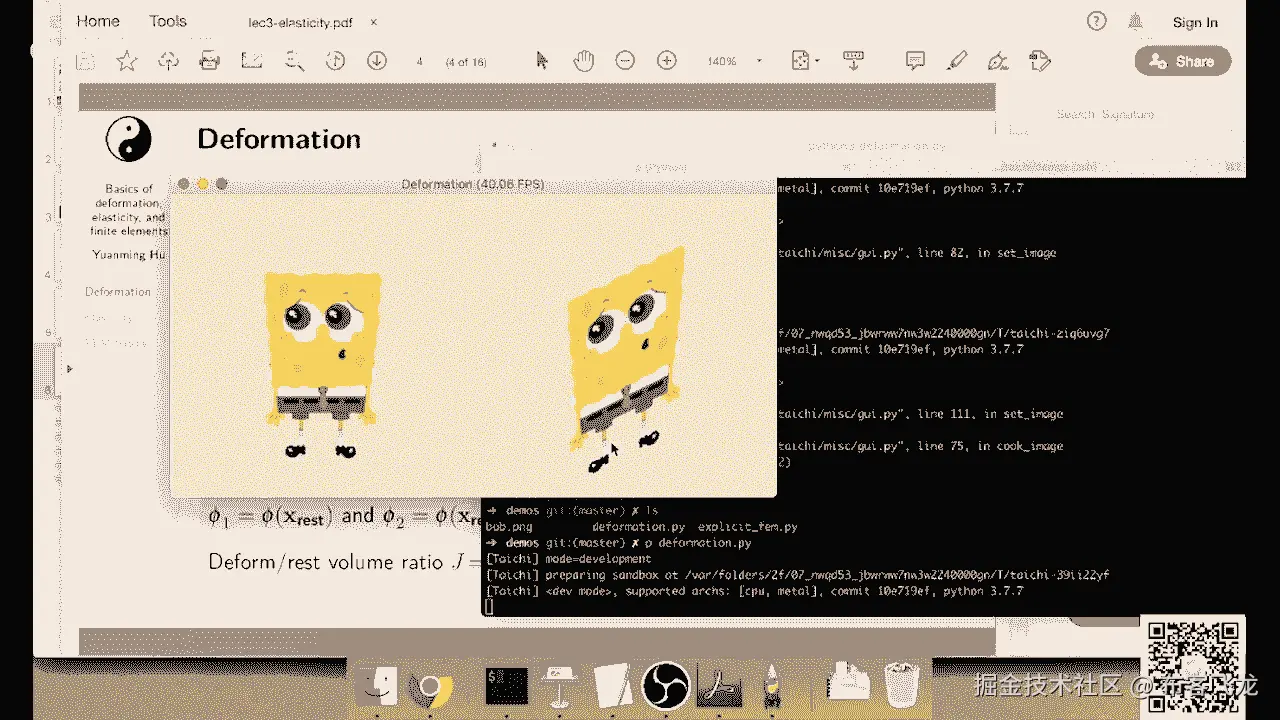1280x720 pixels.
Task: Click the left SpongeBob image in Deformation window
Action: (x=322, y=364)
